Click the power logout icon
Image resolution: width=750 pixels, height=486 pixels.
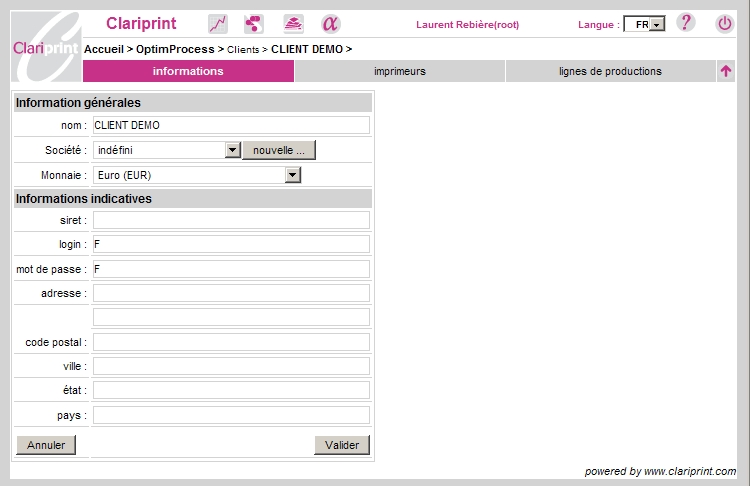pyautogui.click(x=724, y=24)
